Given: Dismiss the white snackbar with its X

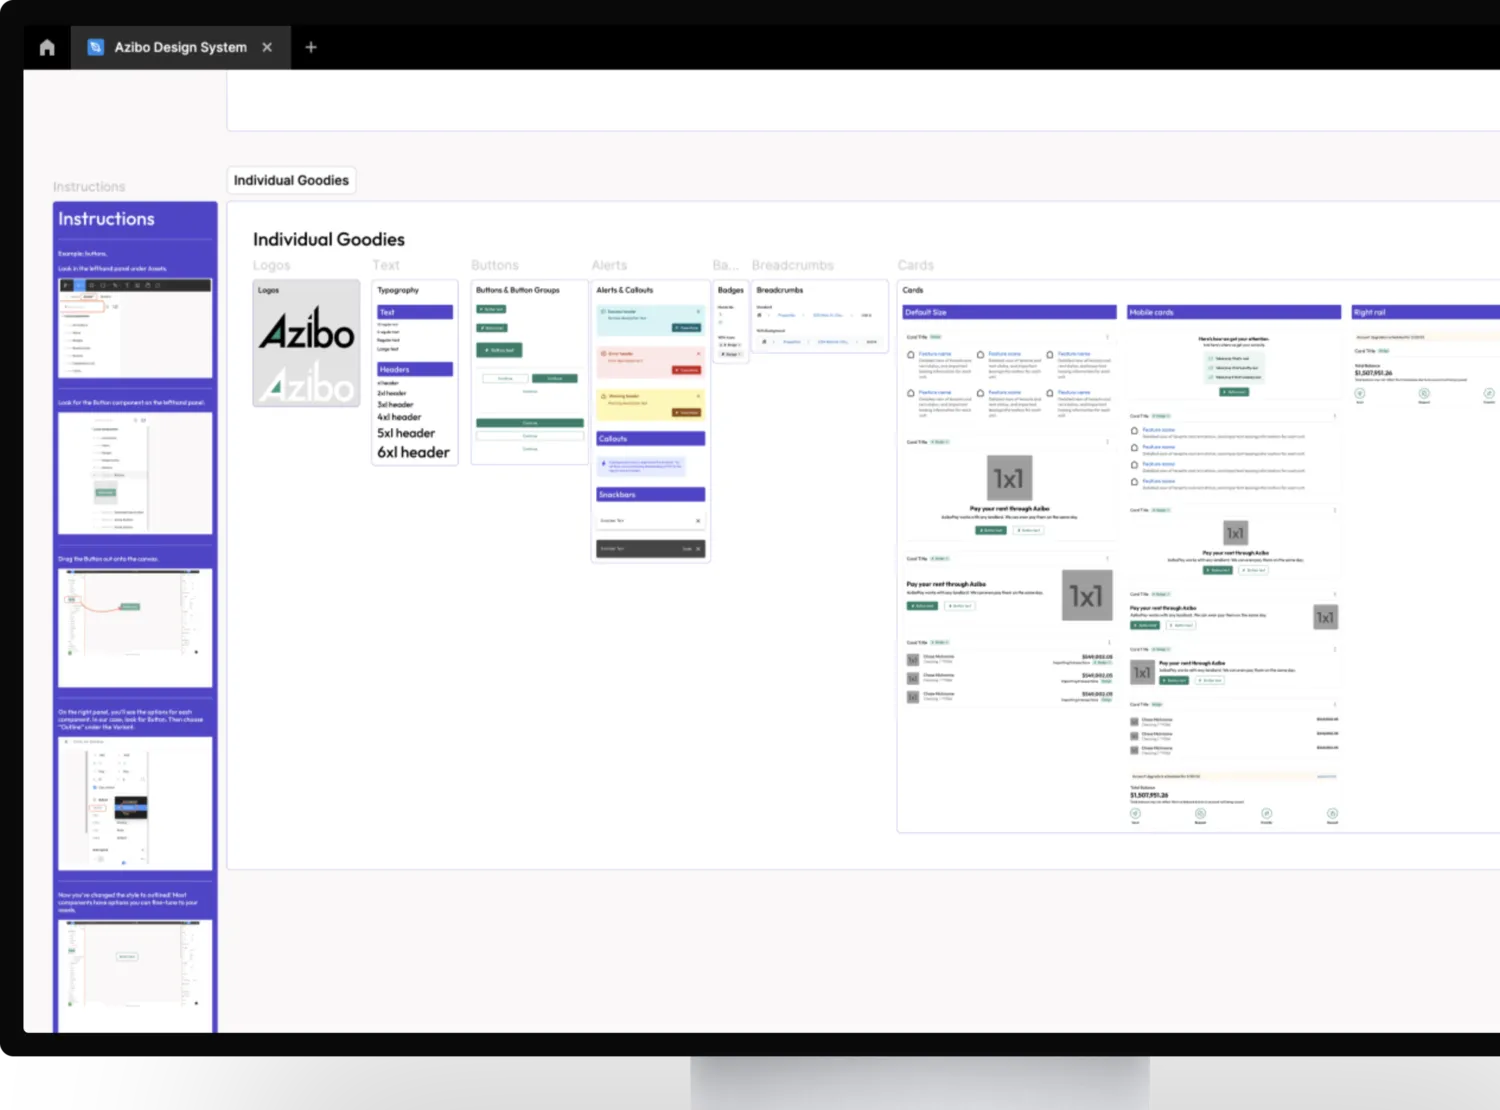Looking at the screenshot, I should pyautogui.click(x=698, y=521).
